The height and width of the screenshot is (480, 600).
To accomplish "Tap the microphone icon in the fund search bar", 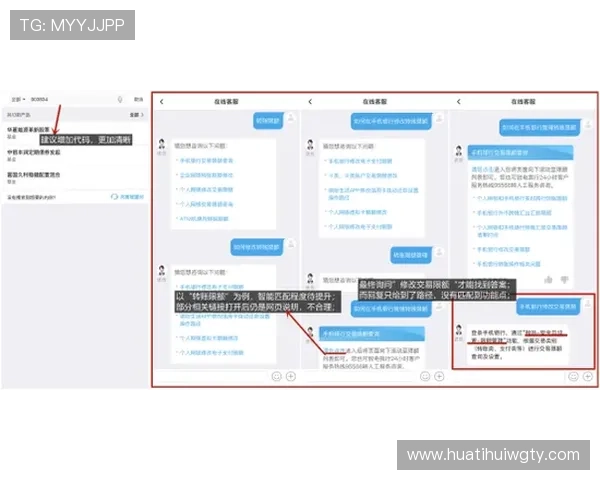I will point(120,100).
